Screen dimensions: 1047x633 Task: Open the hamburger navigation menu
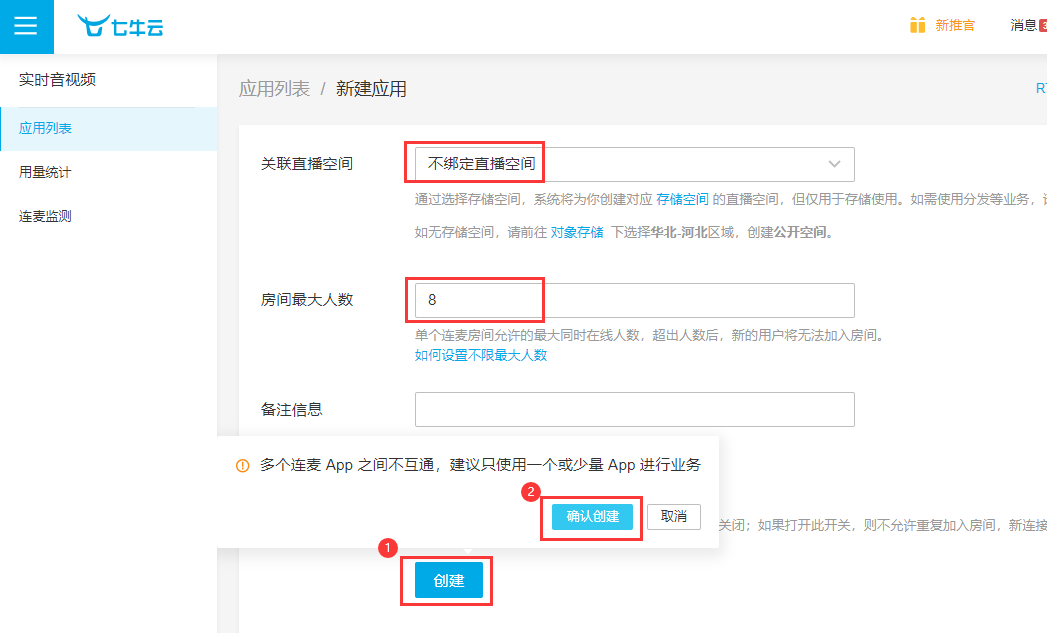point(26,26)
